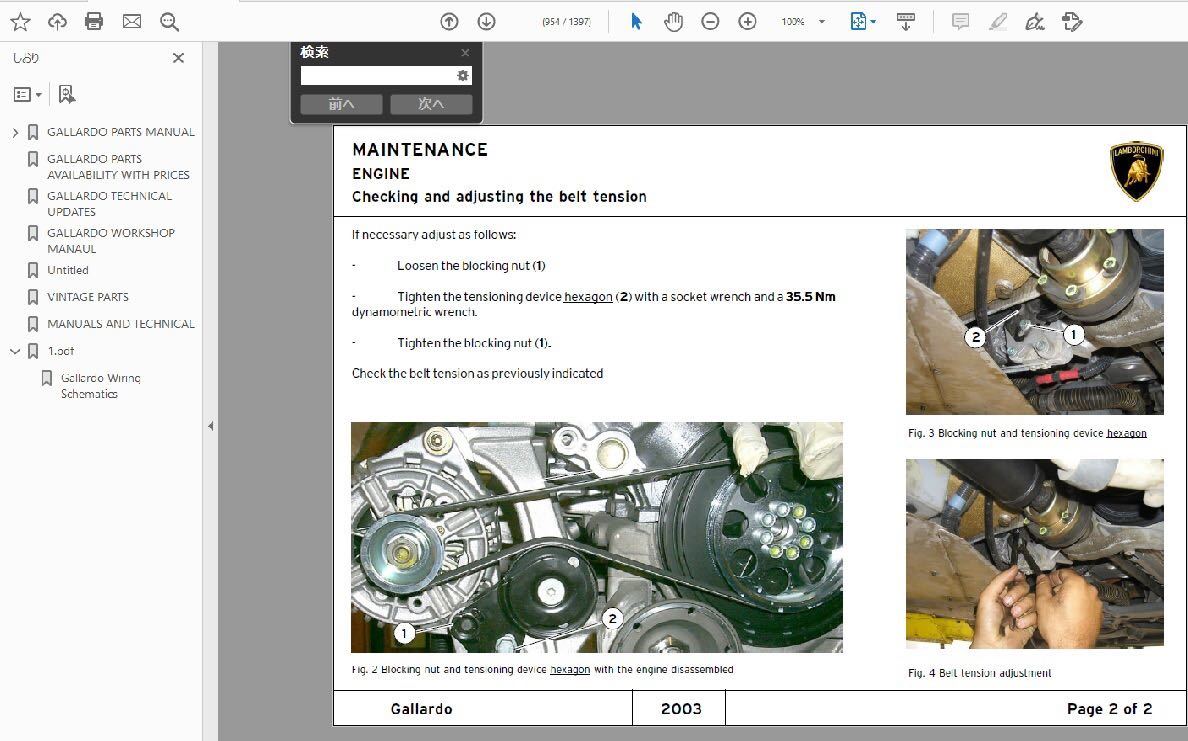Click the '2003' footer cell
The height and width of the screenshot is (741, 1188).
[680, 709]
